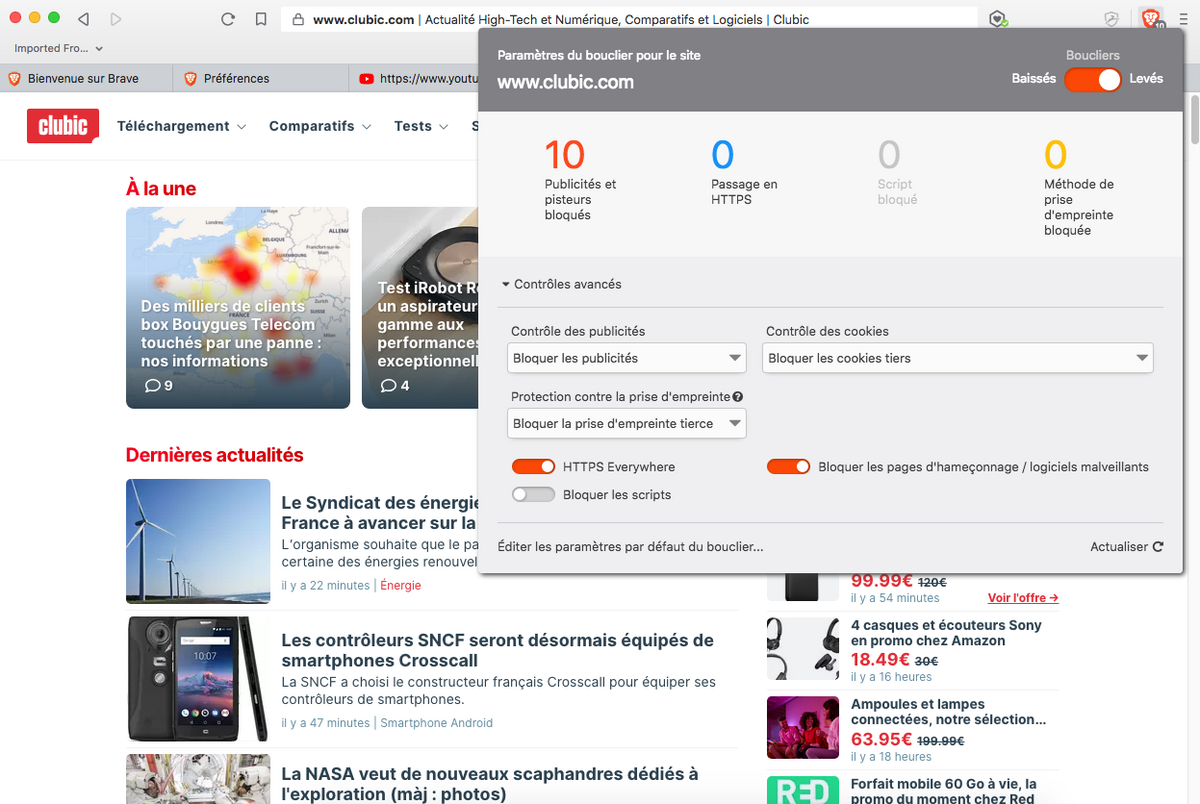Click the refresh arrow next to Actualiser
The width and height of the screenshot is (1200, 804).
coord(1158,547)
